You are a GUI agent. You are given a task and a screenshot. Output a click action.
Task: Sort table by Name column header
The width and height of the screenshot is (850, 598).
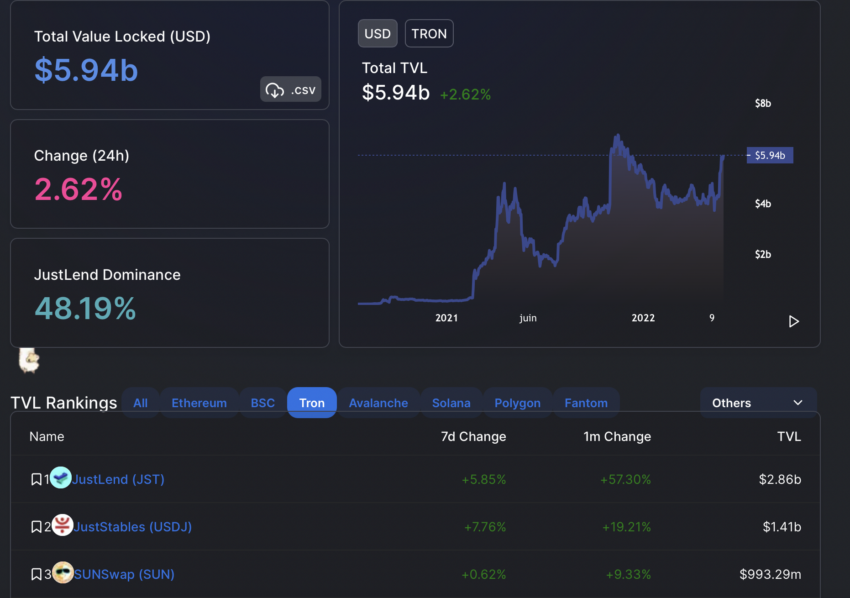tap(47, 436)
